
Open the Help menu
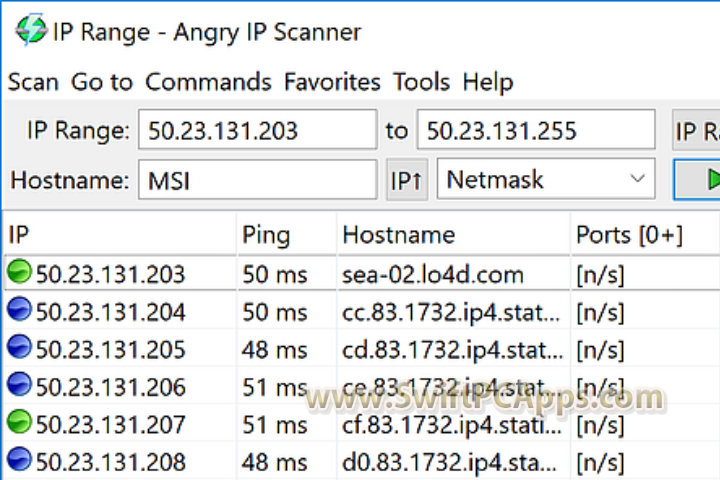[x=488, y=82]
